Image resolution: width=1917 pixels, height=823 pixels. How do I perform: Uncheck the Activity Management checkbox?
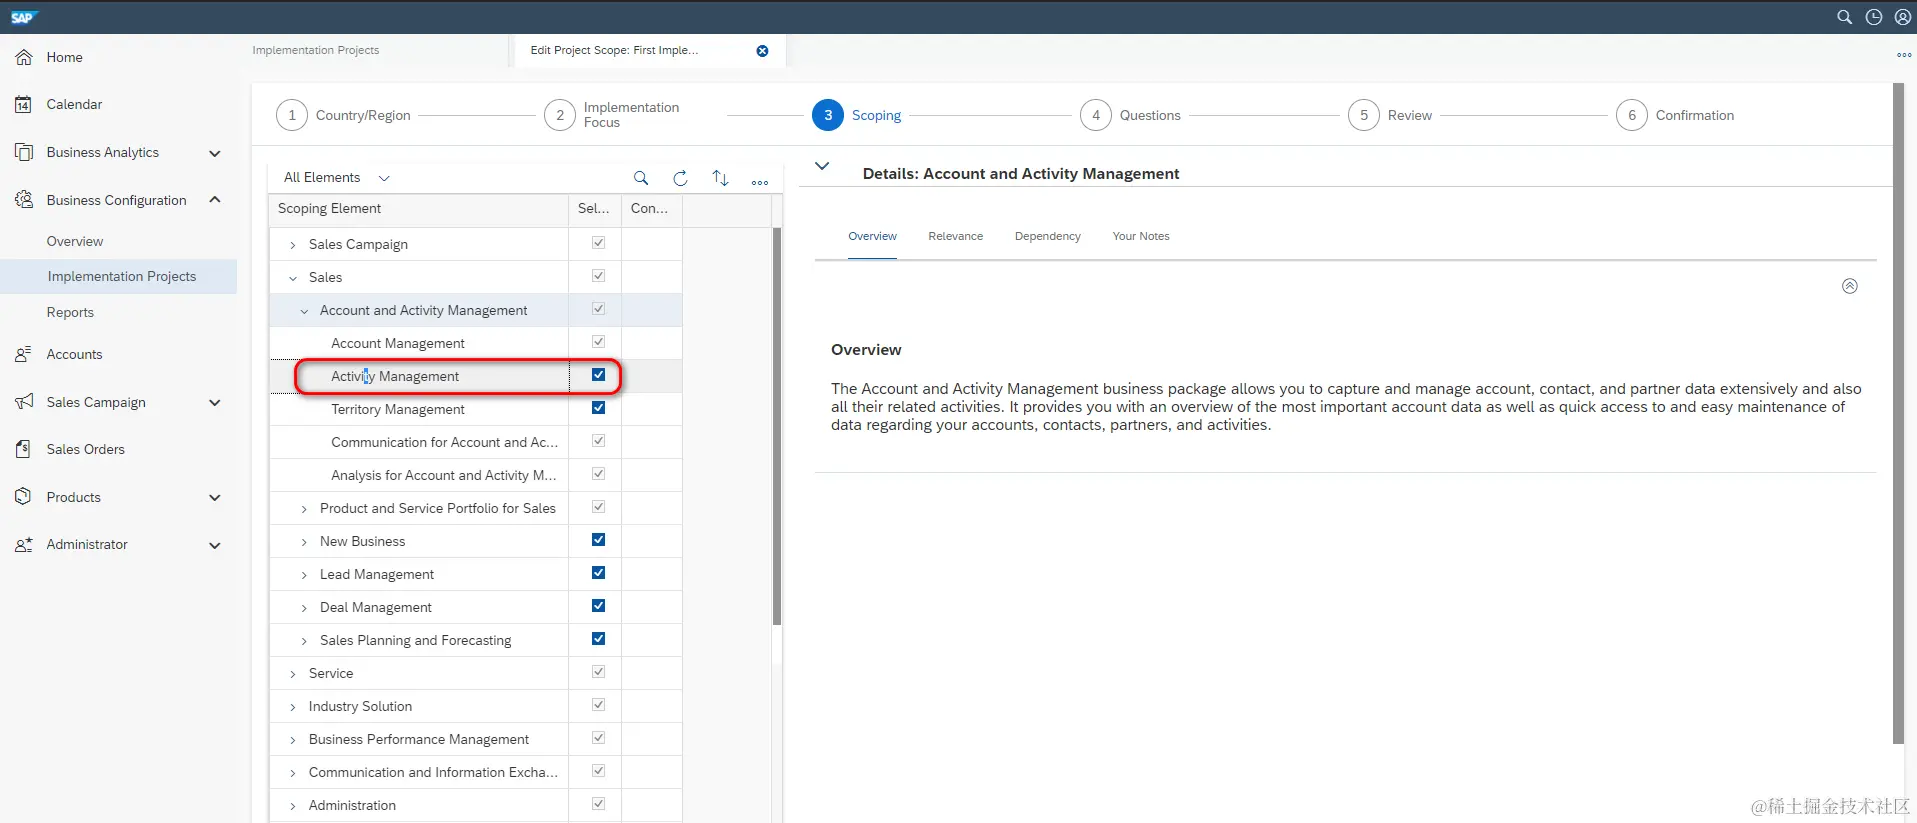[x=598, y=375]
